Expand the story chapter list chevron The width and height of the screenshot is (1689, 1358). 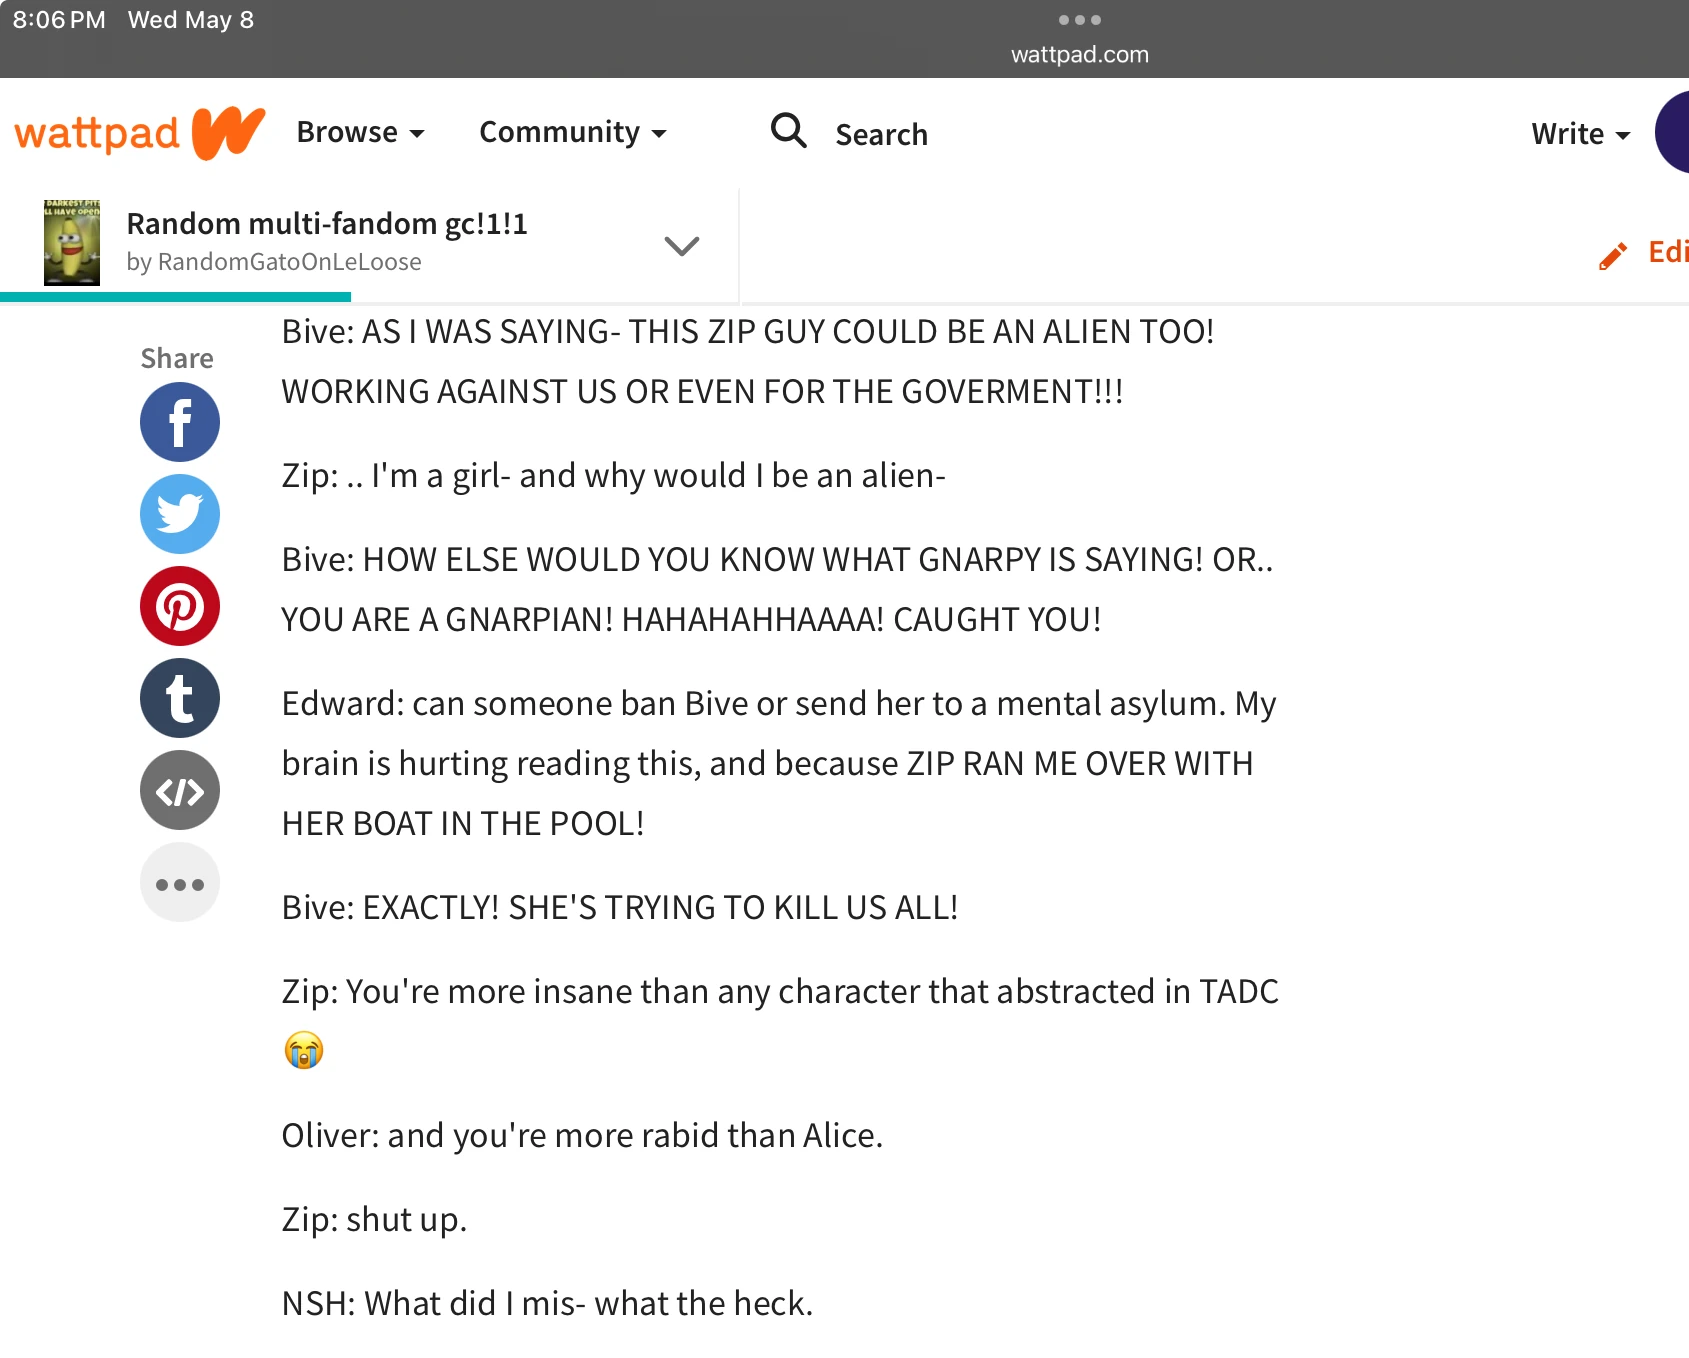682,245
